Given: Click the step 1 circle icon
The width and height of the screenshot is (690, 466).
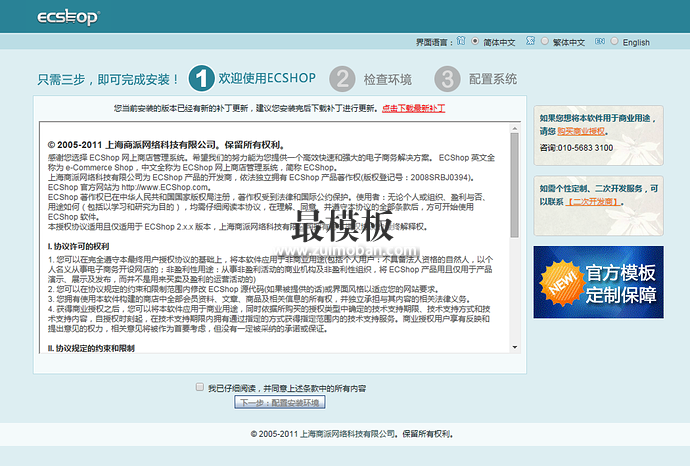Looking at the screenshot, I should click(x=201, y=79).
